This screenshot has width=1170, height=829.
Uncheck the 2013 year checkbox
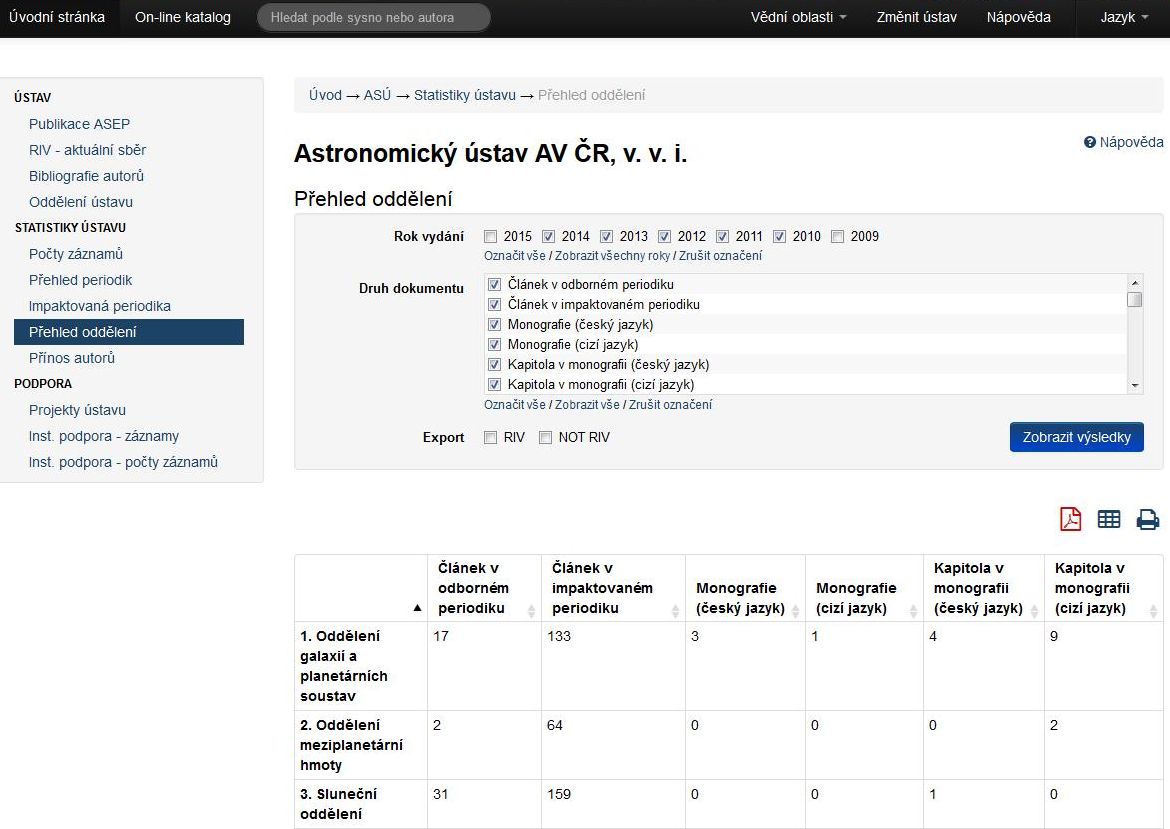(x=606, y=237)
